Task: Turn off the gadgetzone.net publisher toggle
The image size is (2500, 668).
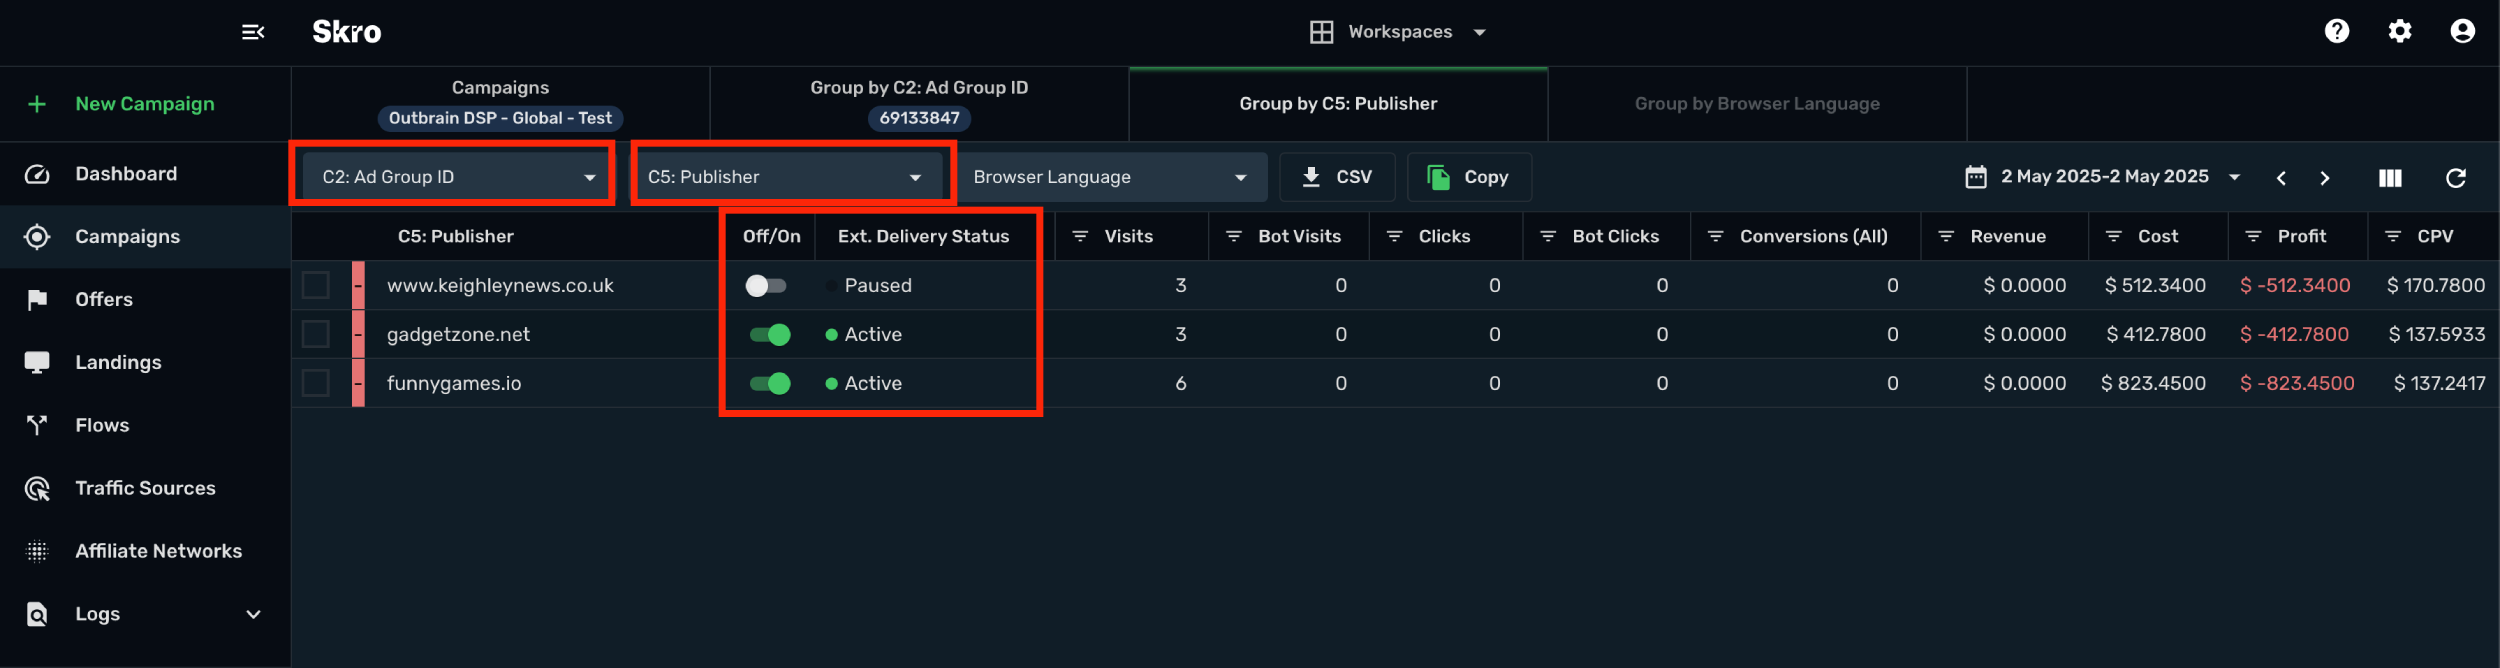Action: click(x=770, y=335)
